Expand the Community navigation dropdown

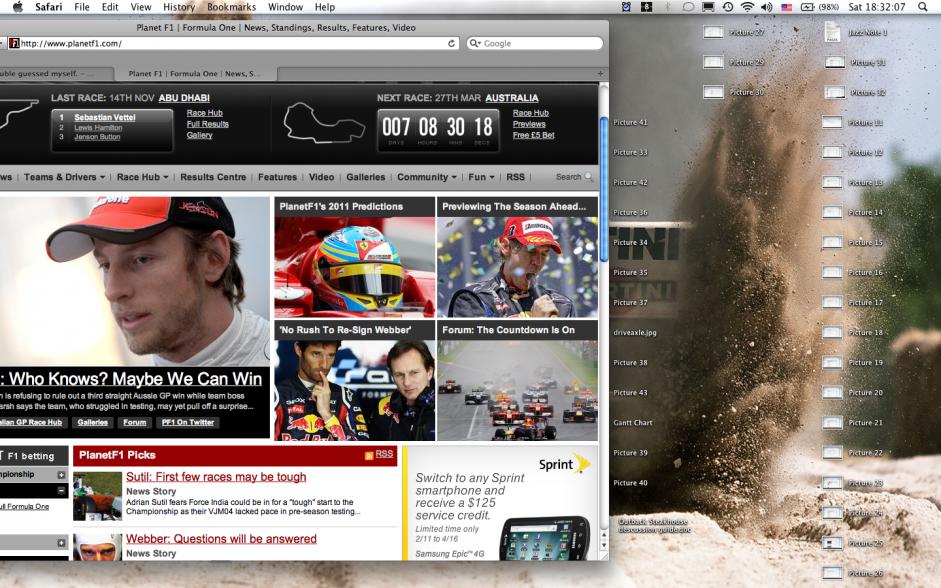pyautogui.click(x=428, y=177)
